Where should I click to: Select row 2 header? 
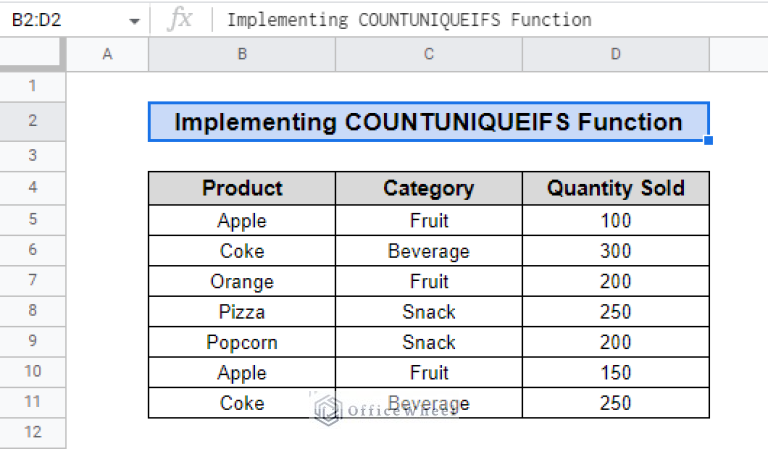[33, 121]
